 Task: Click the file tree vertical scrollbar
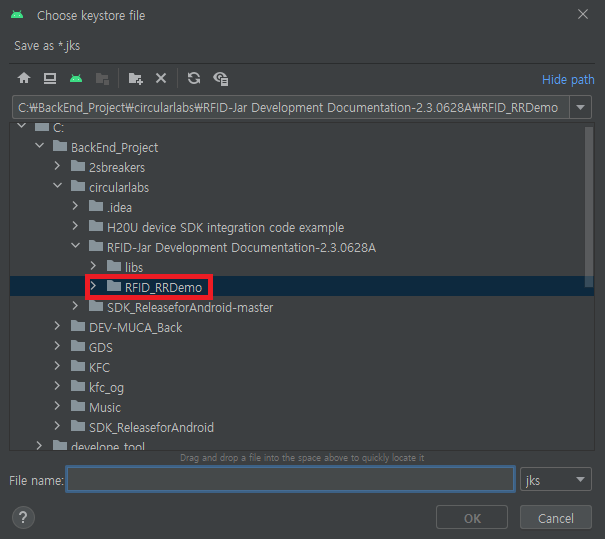[589, 207]
